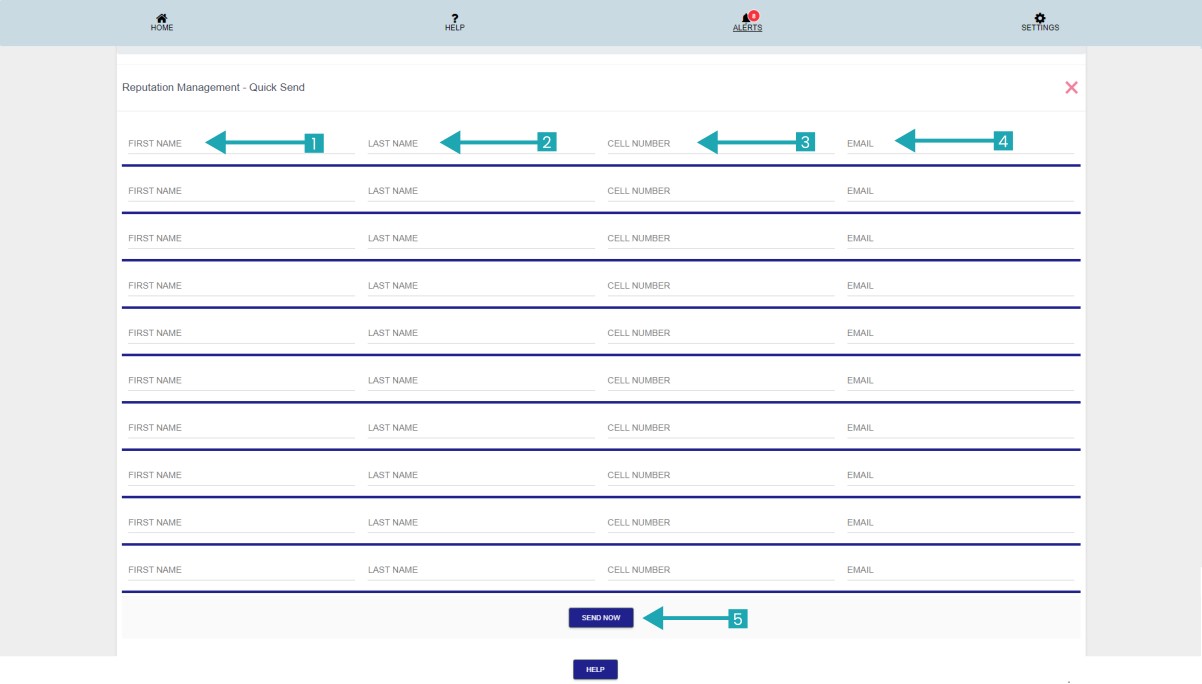Select the Email field in the last row
1202x684 pixels.
tap(959, 570)
